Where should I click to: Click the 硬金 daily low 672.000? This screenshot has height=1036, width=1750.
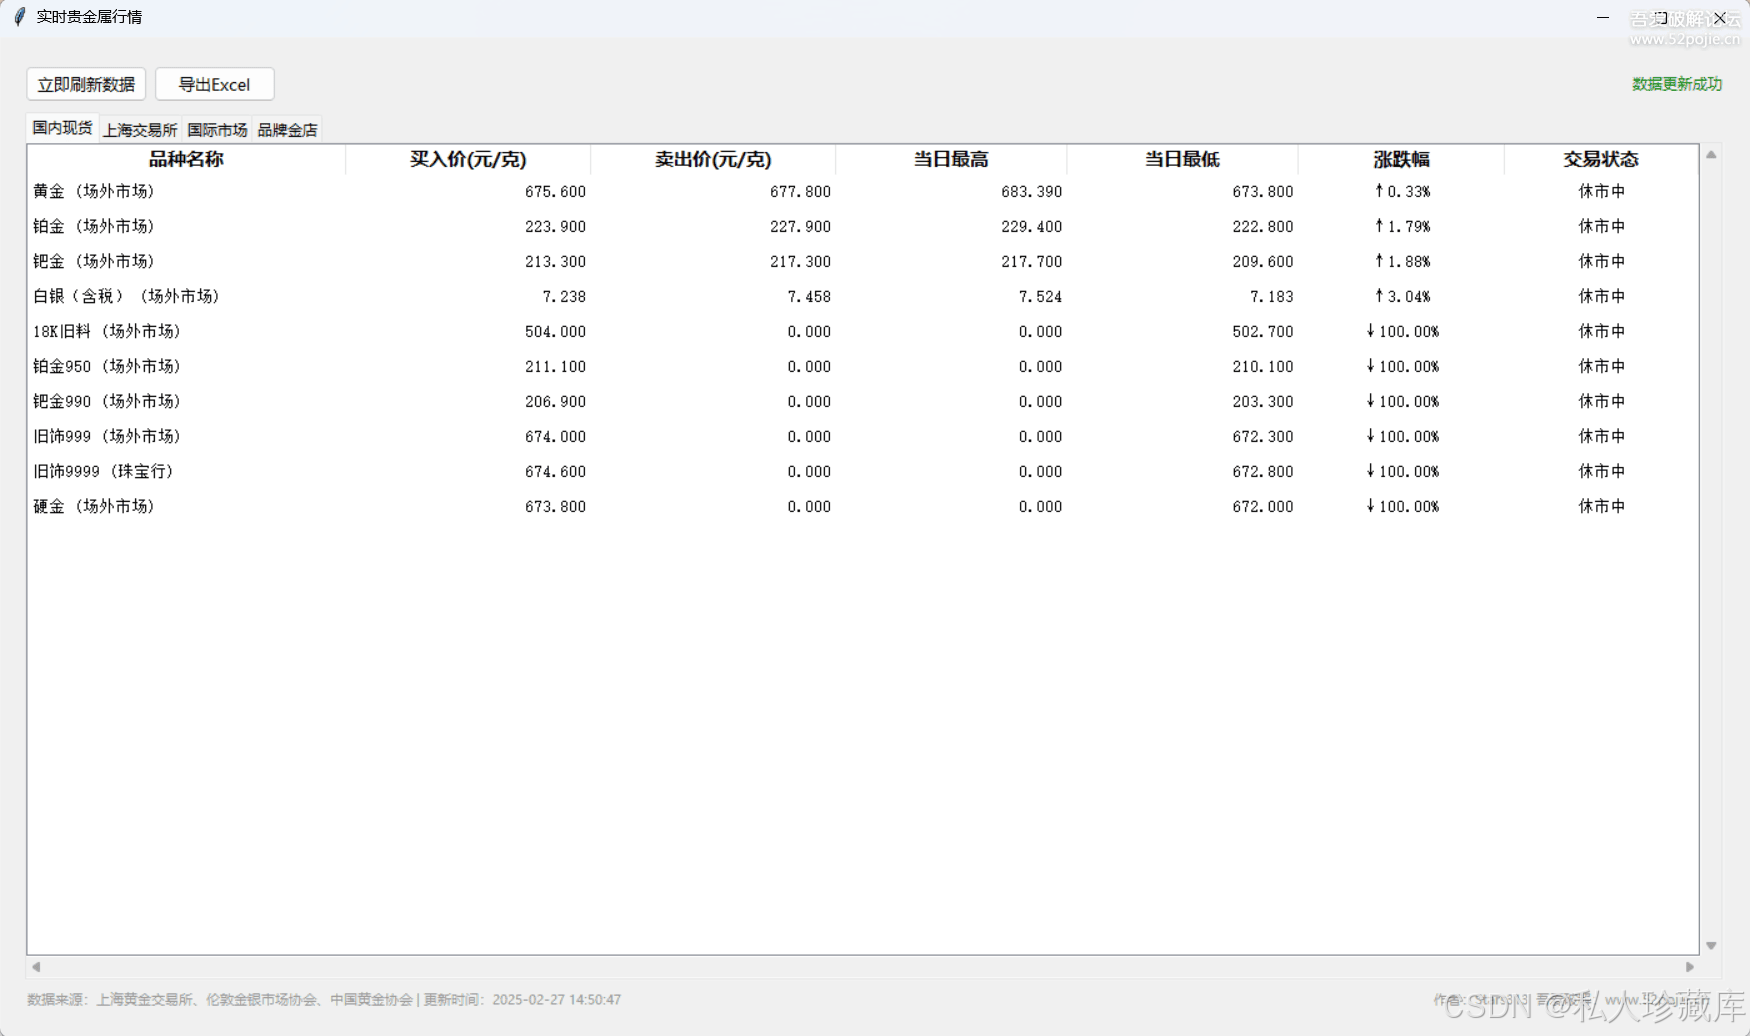(1262, 506)
